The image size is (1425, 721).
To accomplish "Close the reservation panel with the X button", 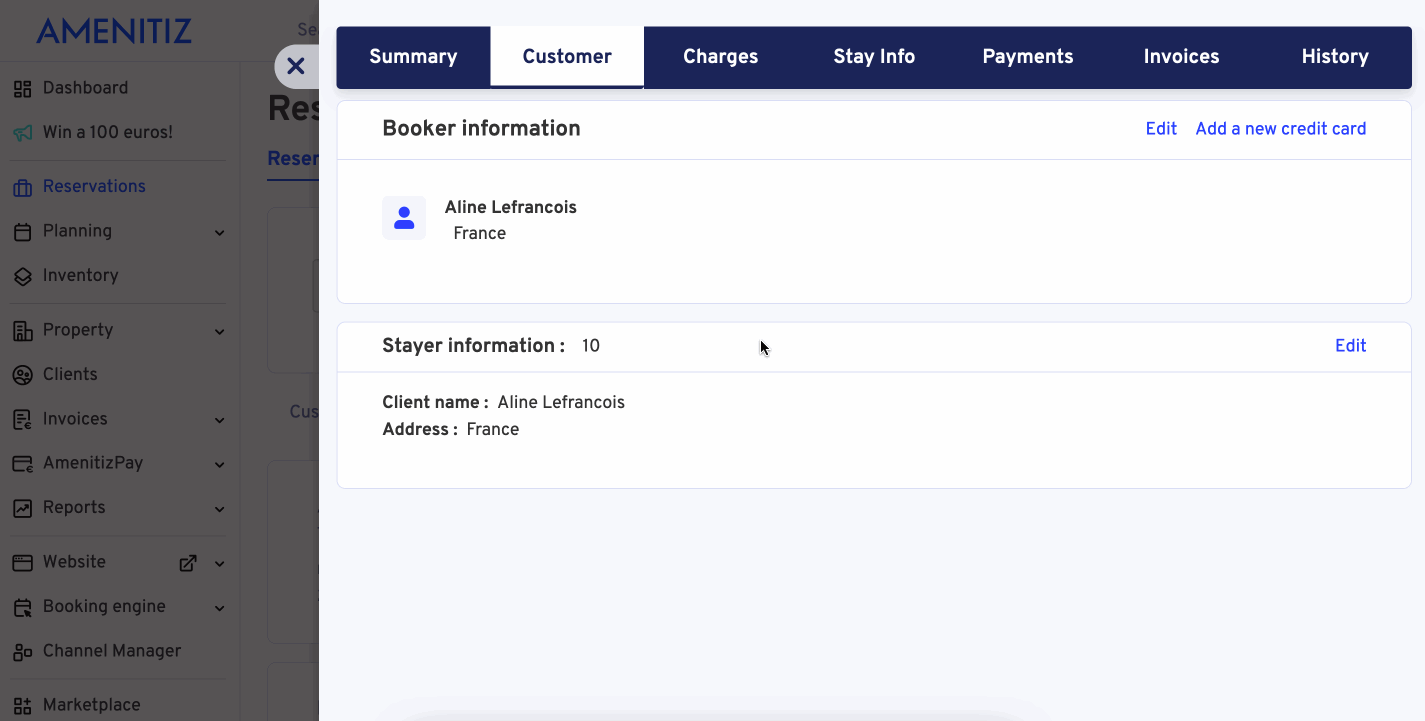I will coord(295,66).
